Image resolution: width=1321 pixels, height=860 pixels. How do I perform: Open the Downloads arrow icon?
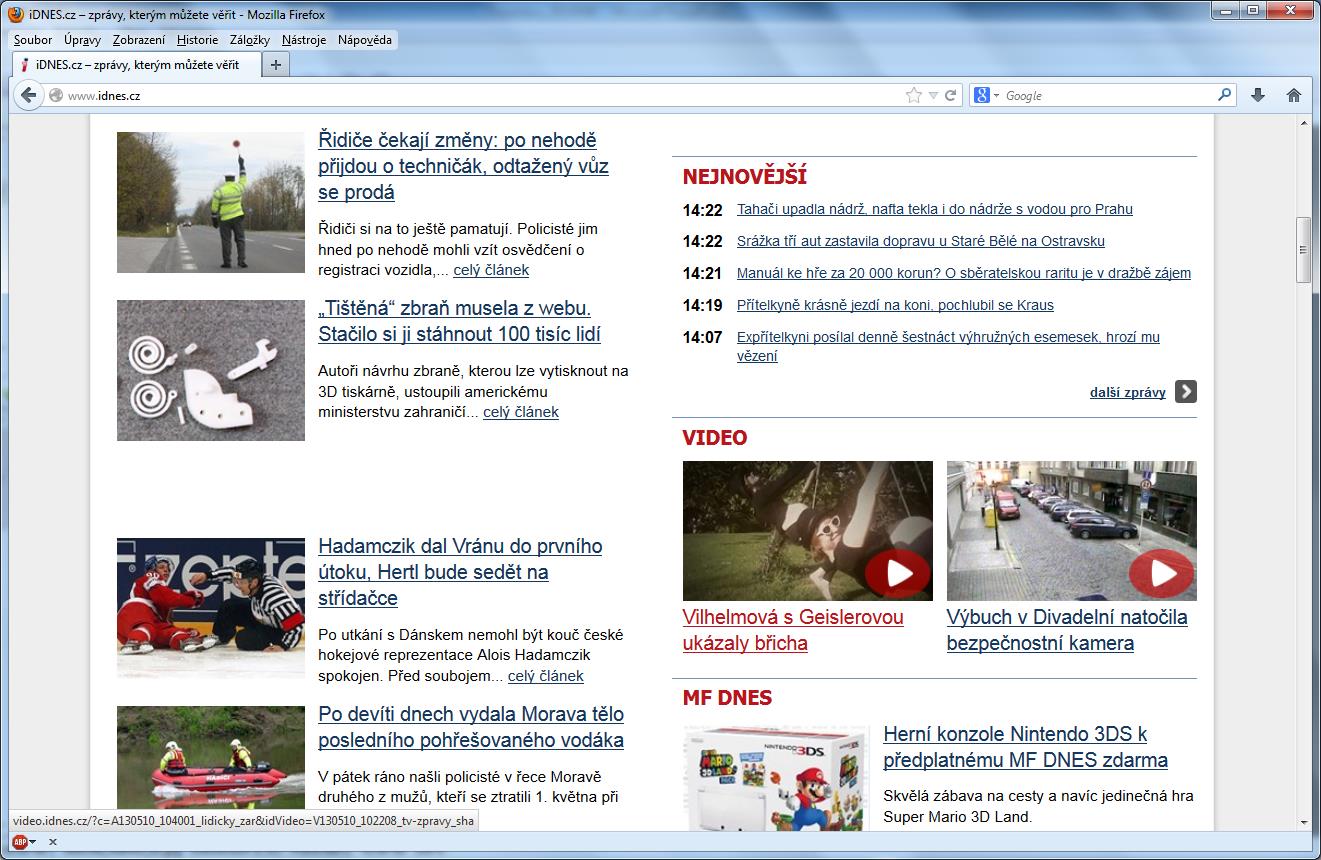(1258, 95)
